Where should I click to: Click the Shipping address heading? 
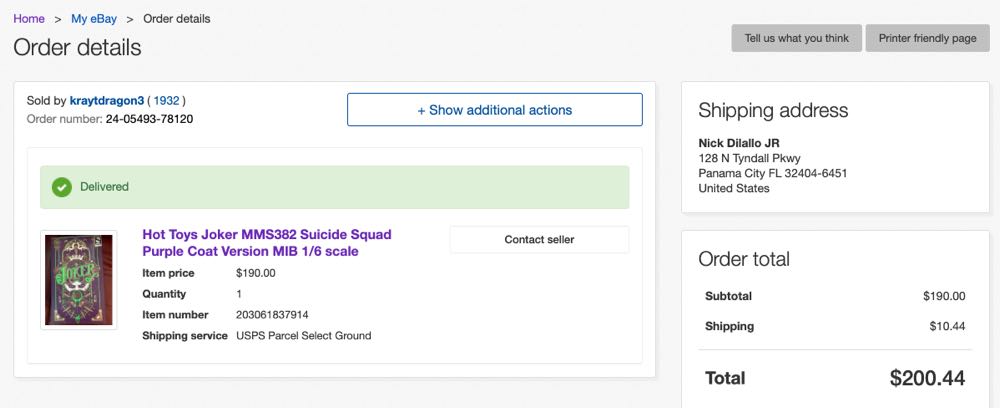click(x=772, y=110)
